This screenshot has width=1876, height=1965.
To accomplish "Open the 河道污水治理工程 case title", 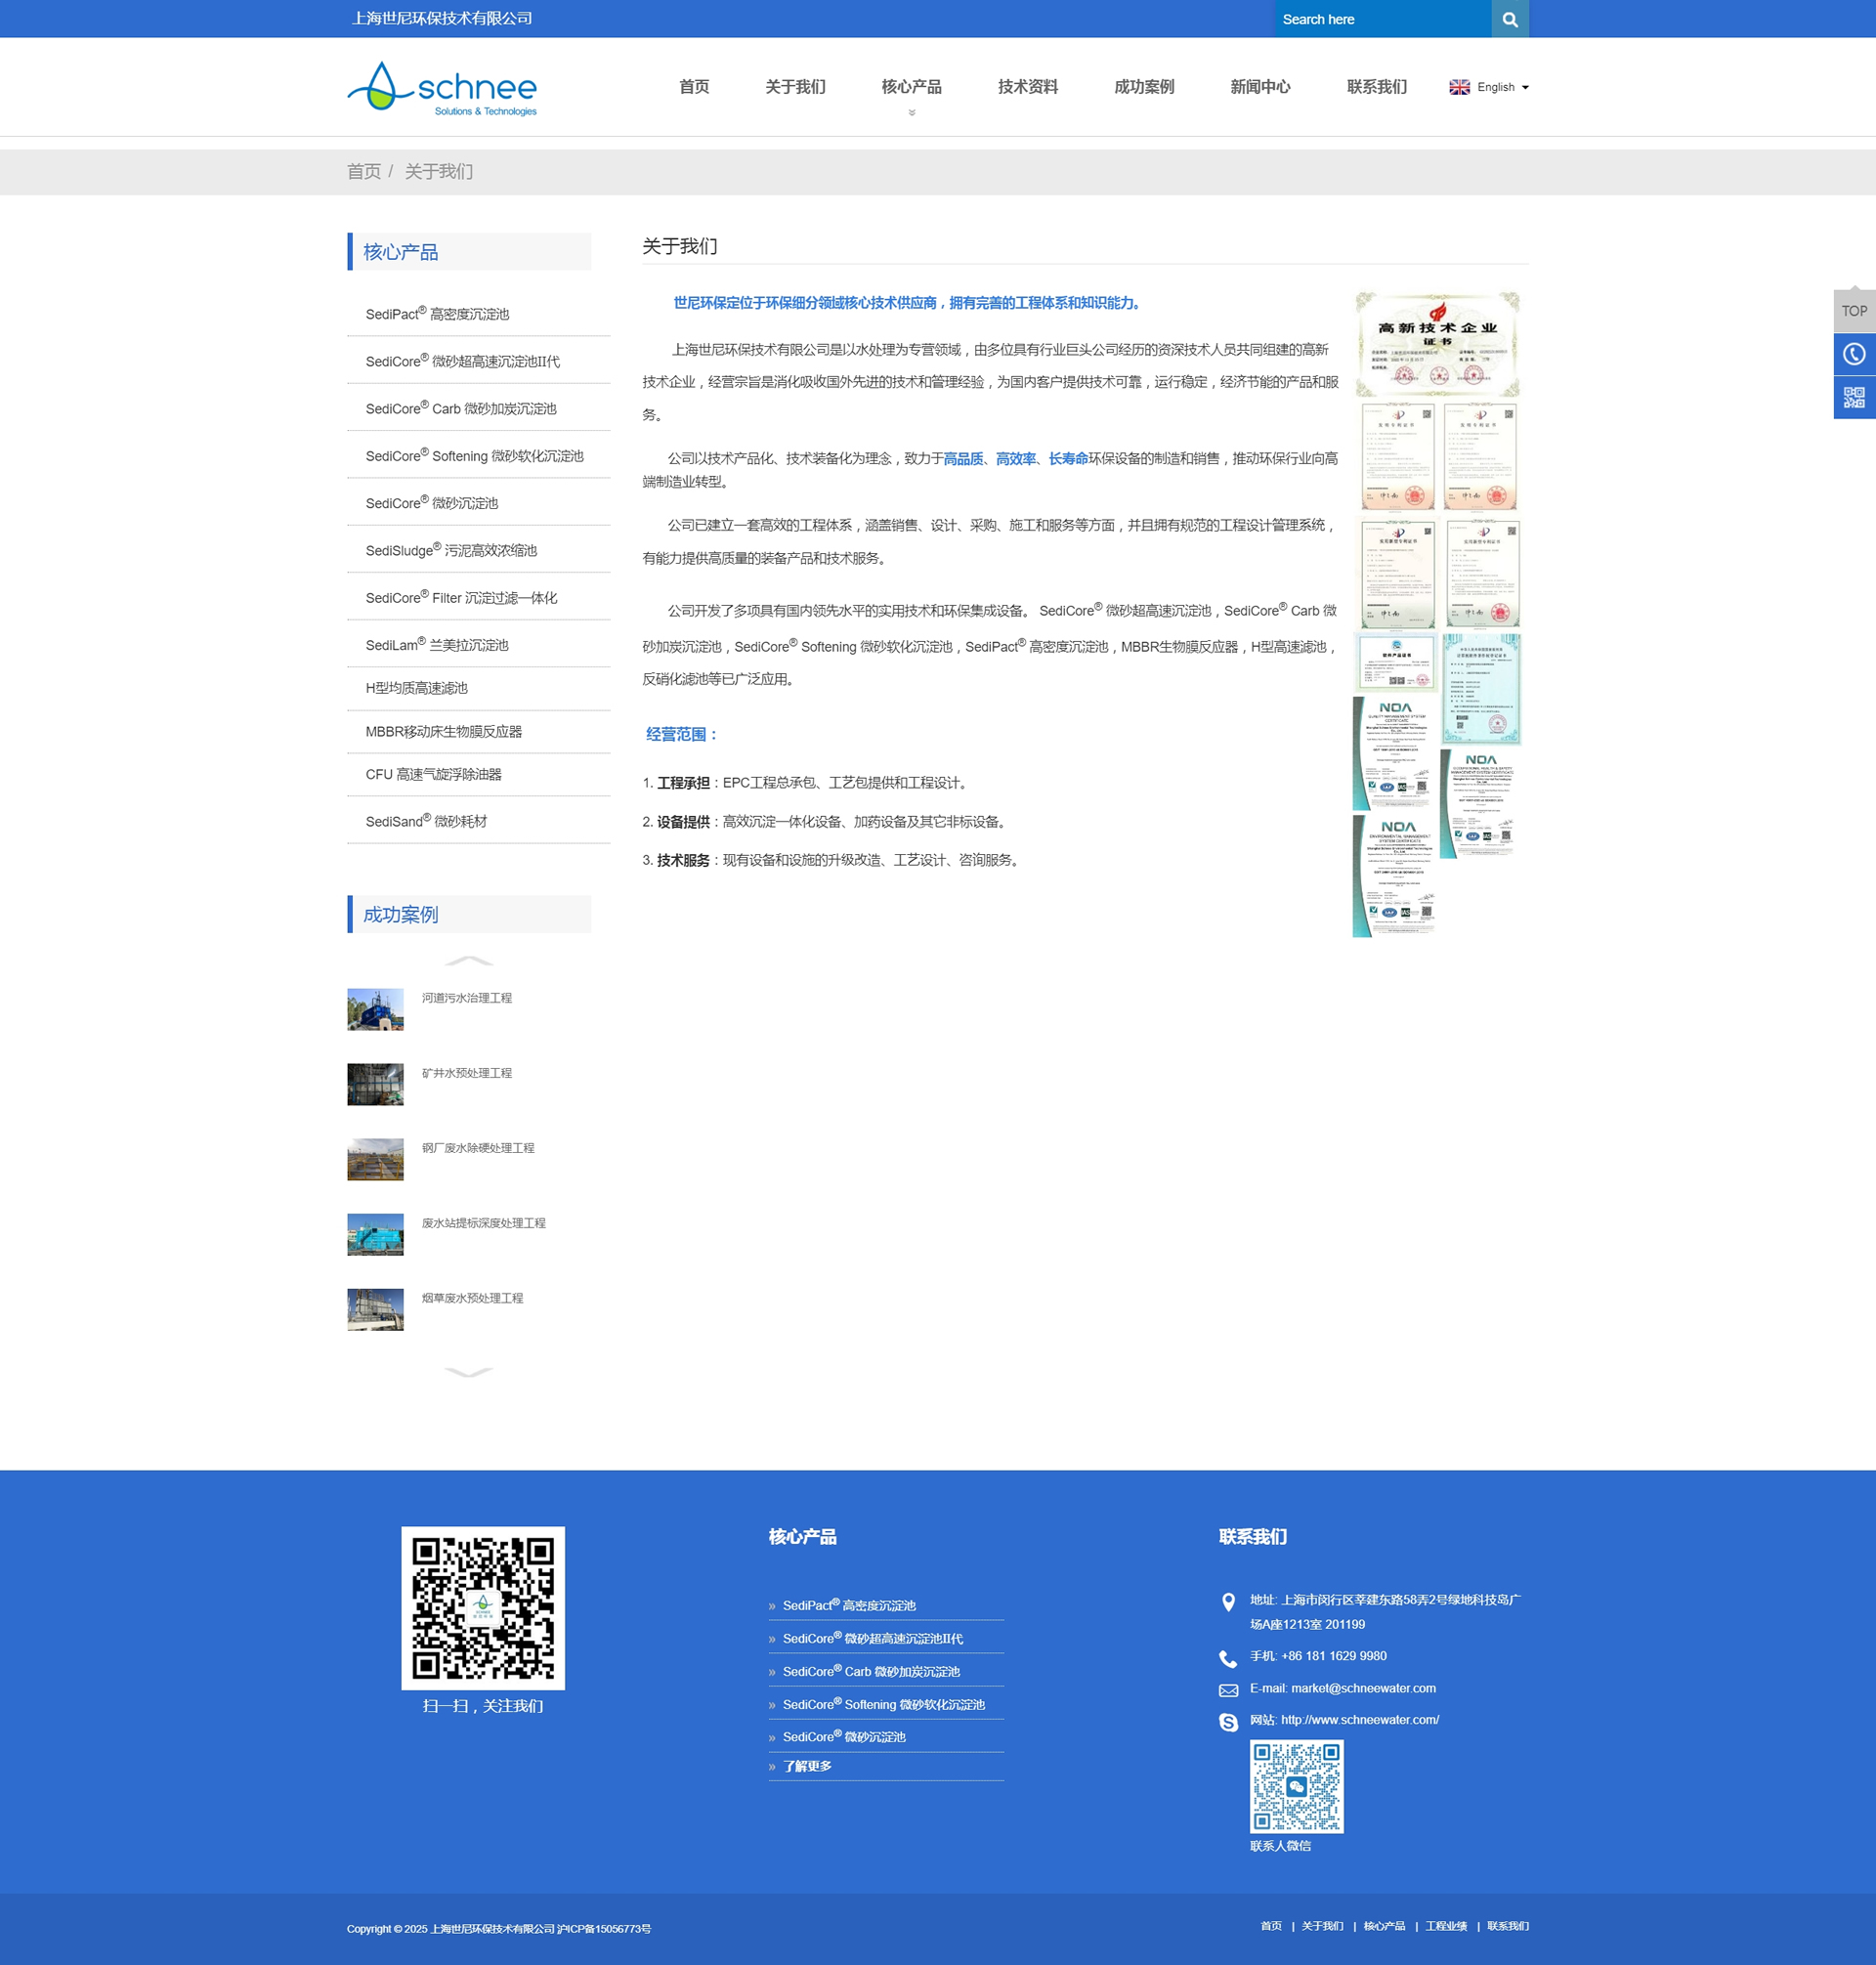I will pos(467,998).
